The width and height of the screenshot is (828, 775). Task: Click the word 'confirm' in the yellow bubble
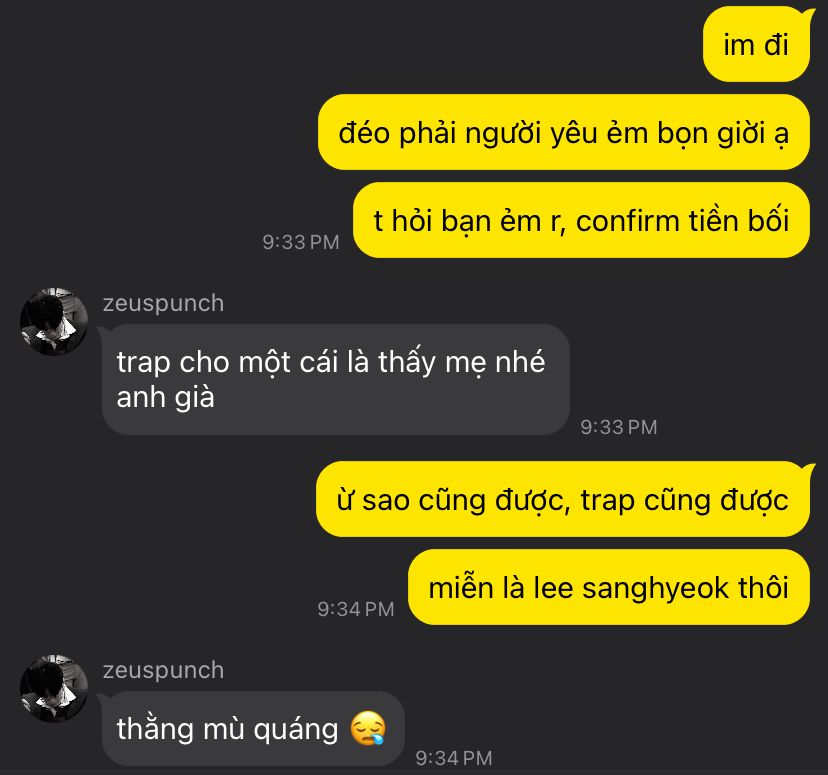627,221
